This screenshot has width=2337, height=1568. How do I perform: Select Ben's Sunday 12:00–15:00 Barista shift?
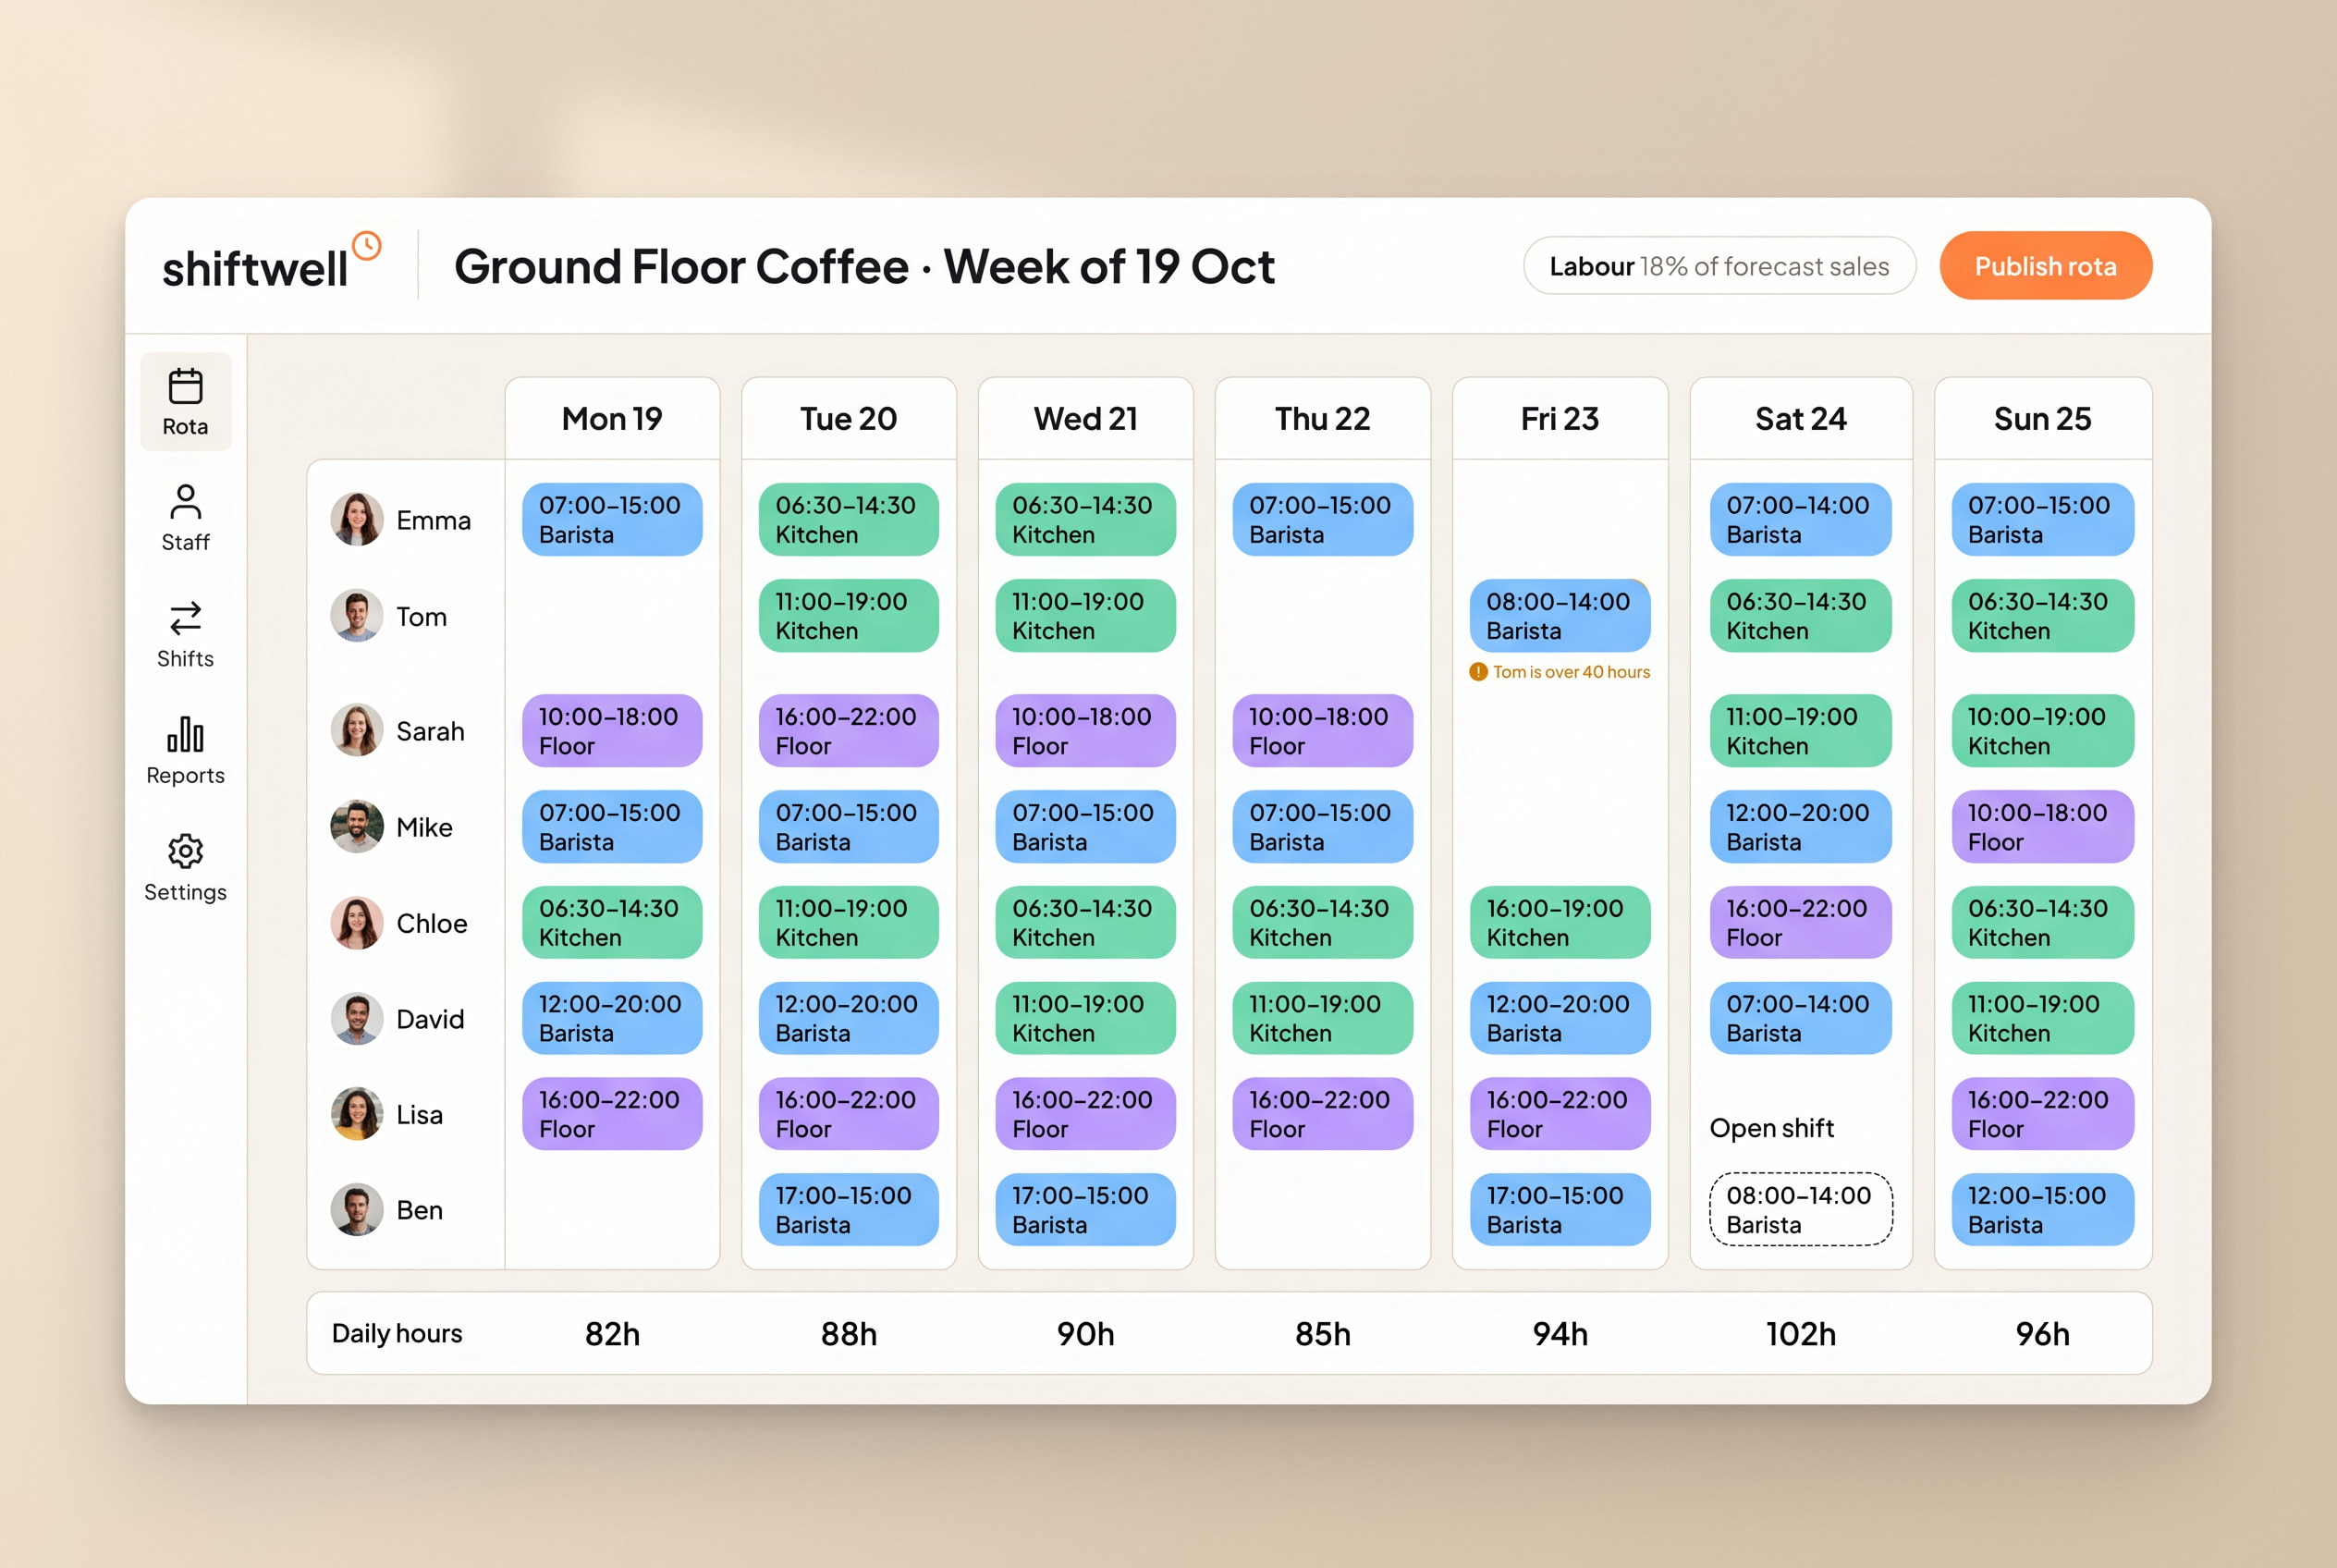[2042, 1209]
